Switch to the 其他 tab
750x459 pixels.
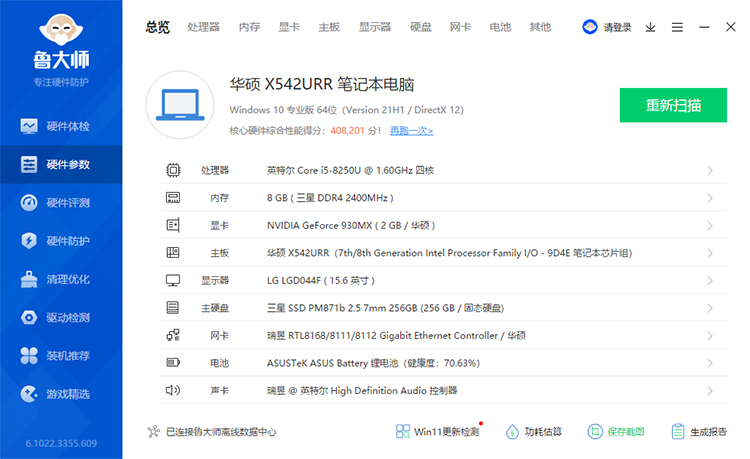(540, 27)
